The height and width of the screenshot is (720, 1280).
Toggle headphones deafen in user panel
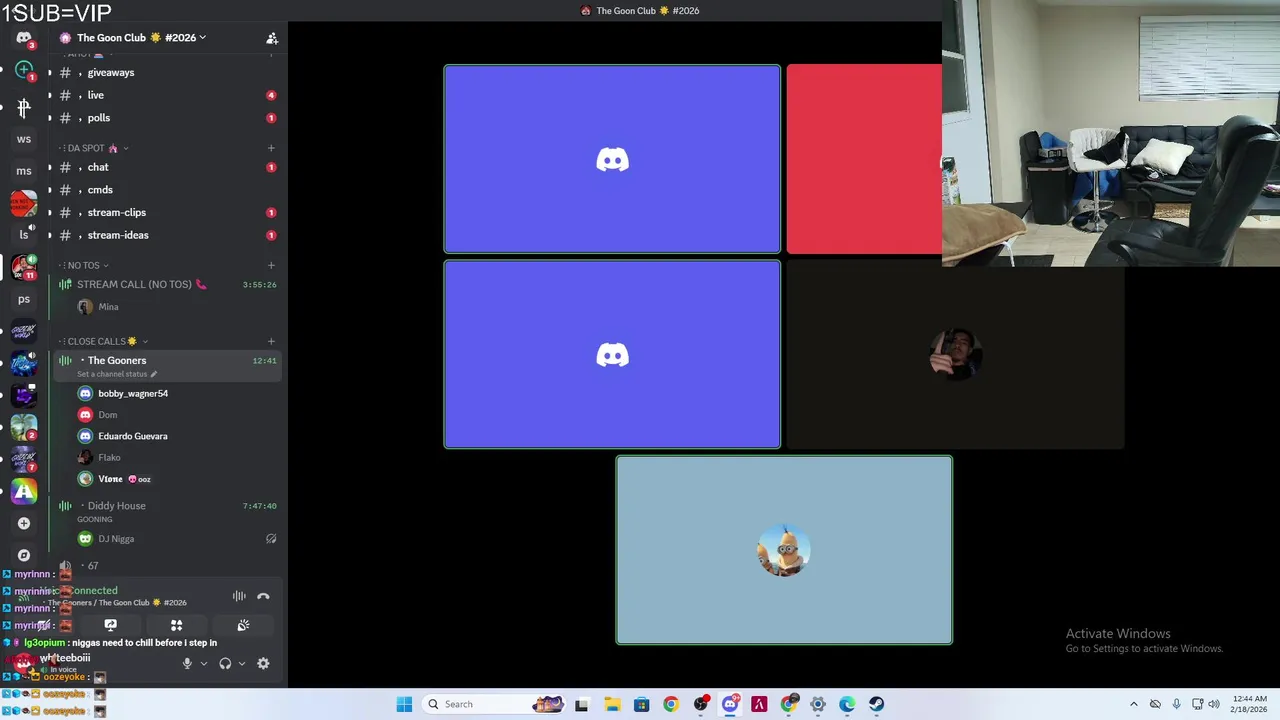[x=225, y=663]
